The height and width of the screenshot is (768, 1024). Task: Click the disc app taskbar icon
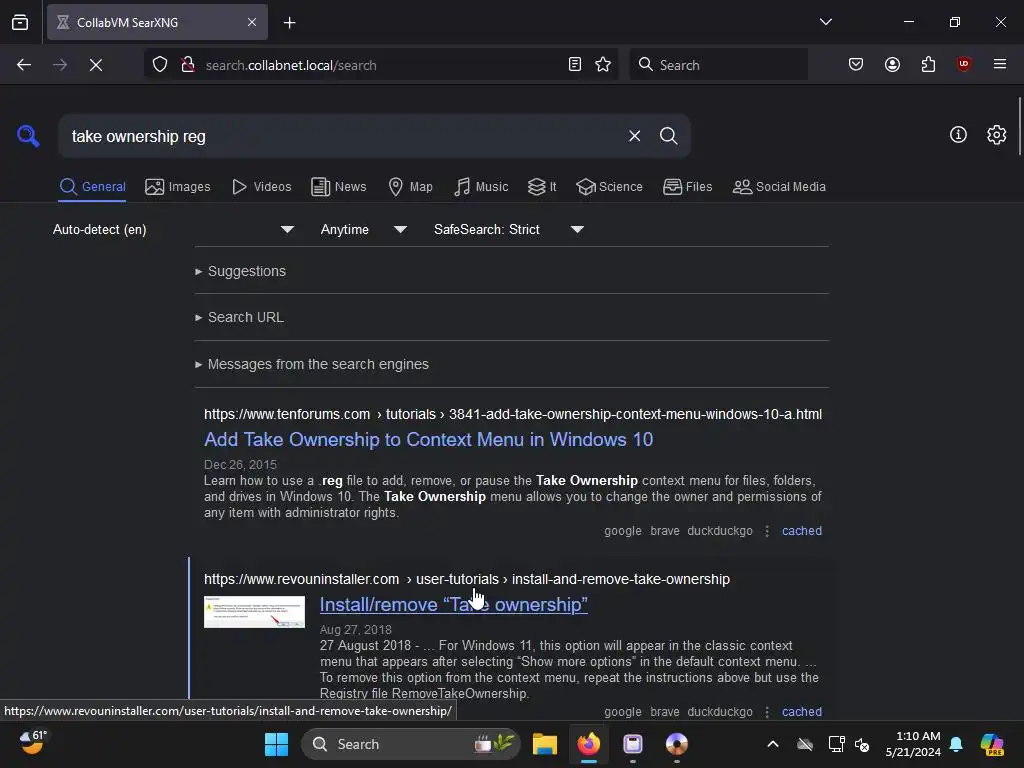tap(677, 744)
